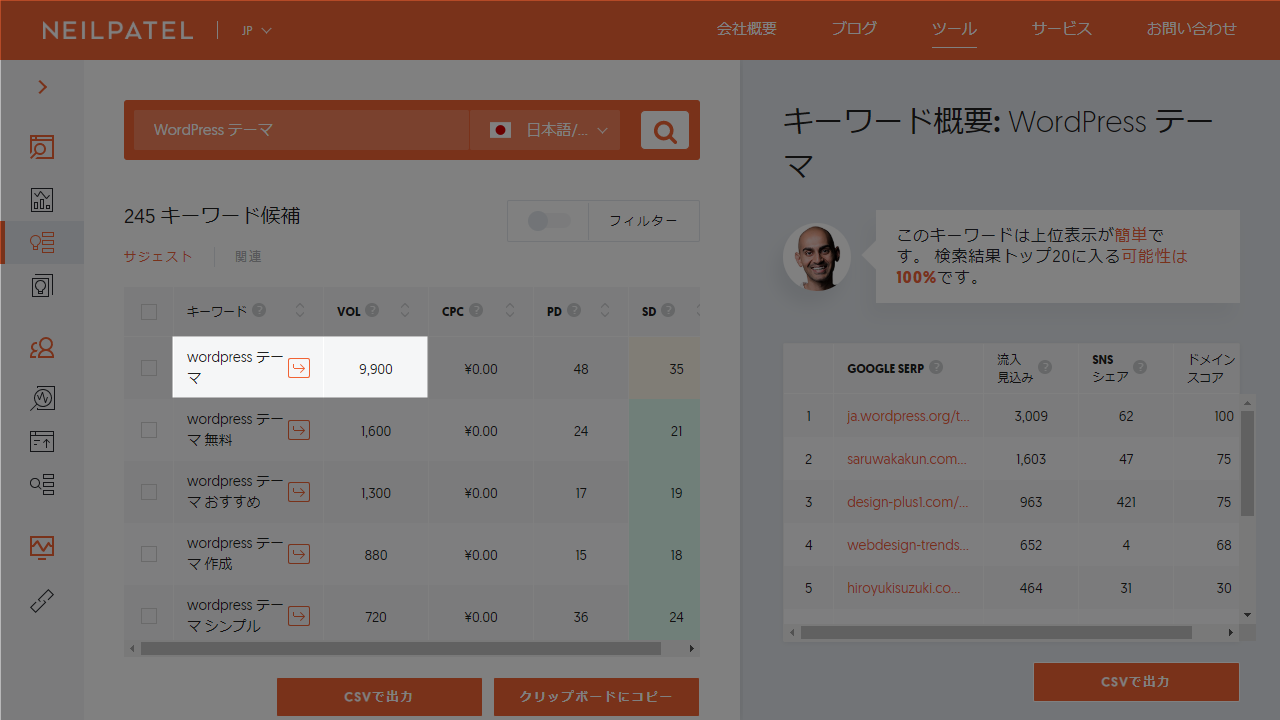Viewport: 1280px width, 720px height.
Task: Open ja.wordpress.org SERP link
Action: (908, 416)
